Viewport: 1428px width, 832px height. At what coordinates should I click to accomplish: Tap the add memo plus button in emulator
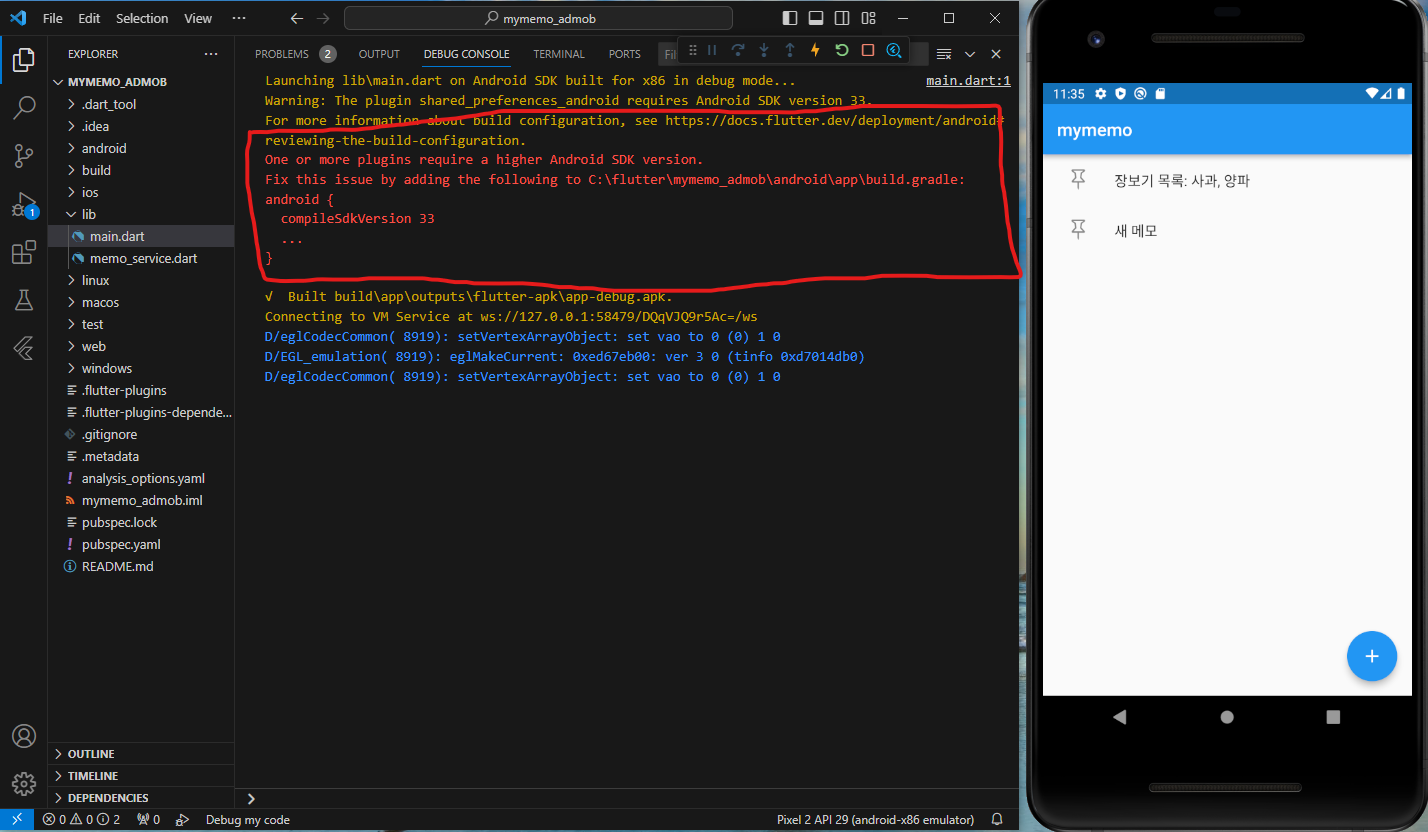1372,656
